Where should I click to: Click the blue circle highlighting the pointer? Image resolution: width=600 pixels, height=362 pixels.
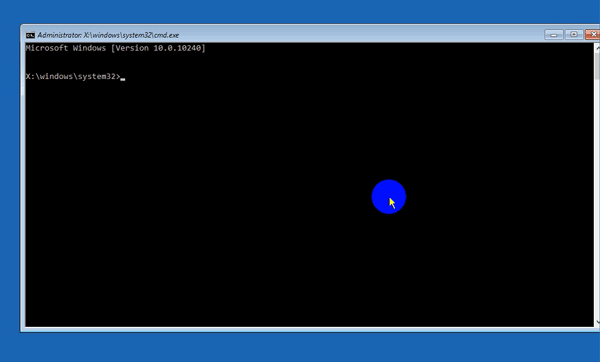[388, 197]
